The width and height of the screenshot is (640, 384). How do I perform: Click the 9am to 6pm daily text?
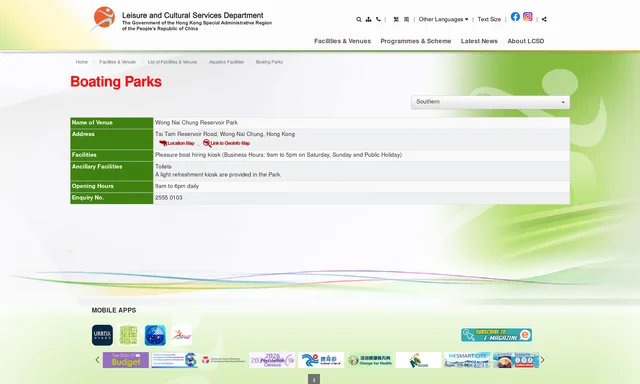click(177, 186)
